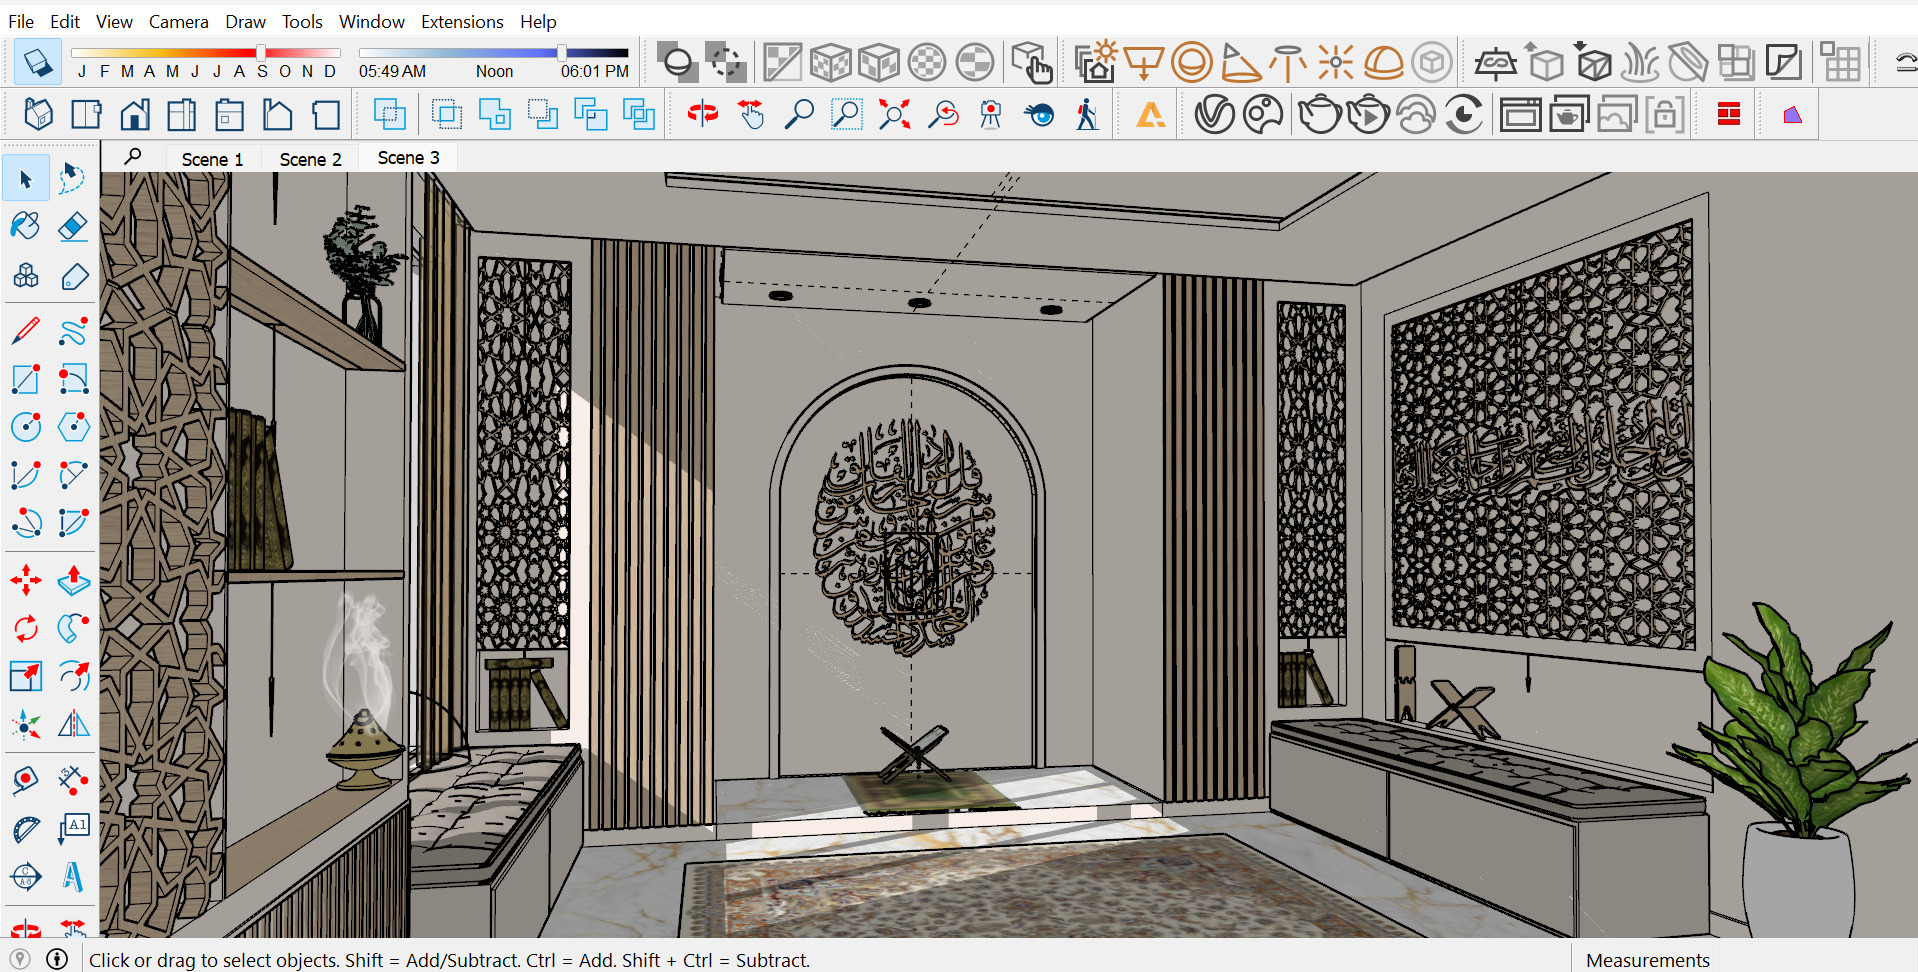Choose the Rectangle tool
Viewport: 1918px width, 972px height.
26,379
